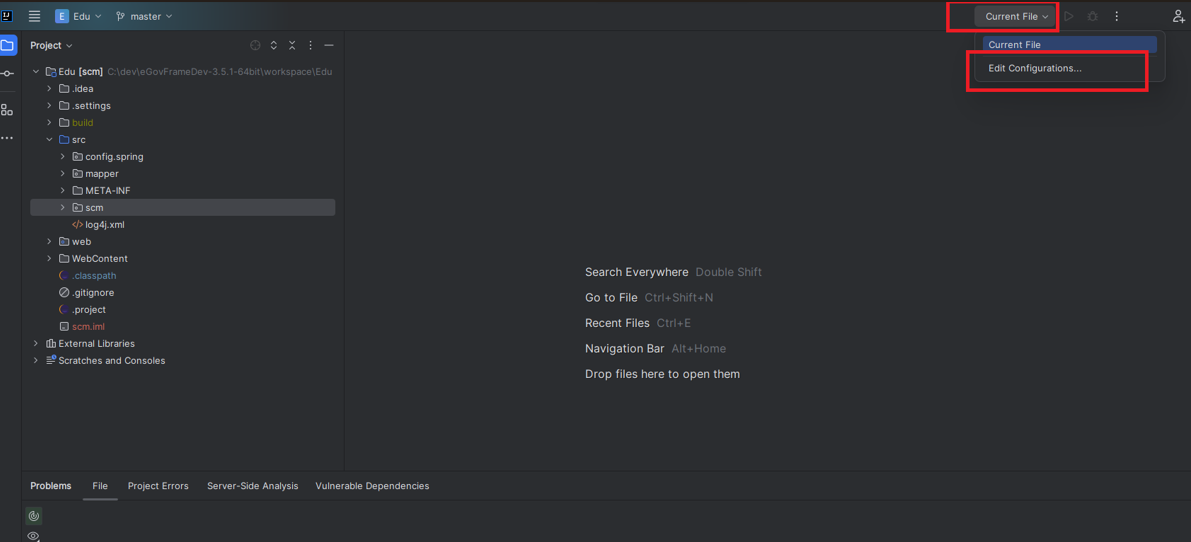Expand the META-INF folder
Screen dimensions: 1191x542
pos(63,191)
